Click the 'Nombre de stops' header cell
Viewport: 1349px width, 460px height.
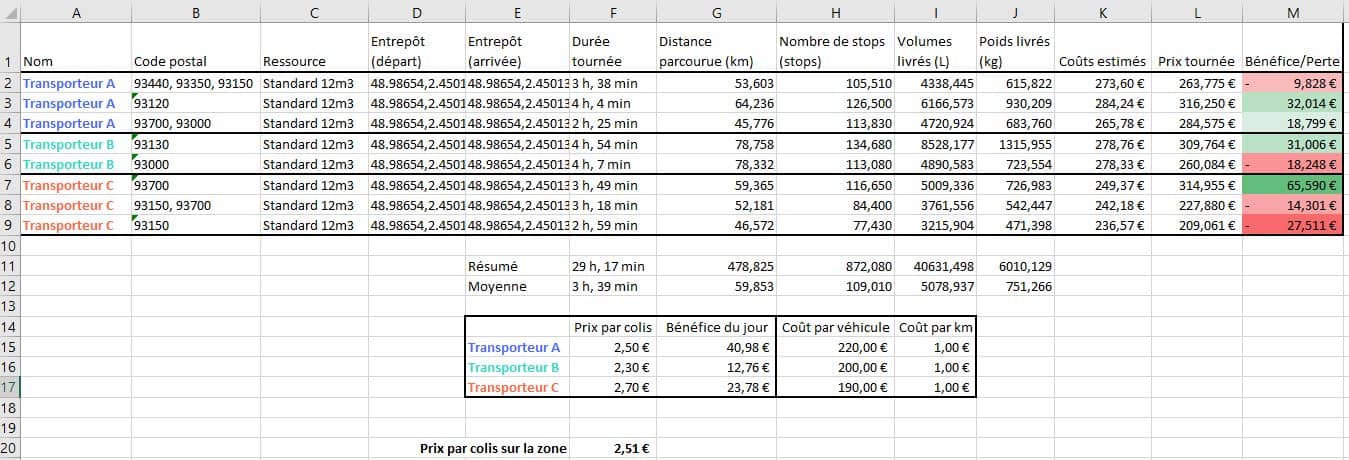835,48
